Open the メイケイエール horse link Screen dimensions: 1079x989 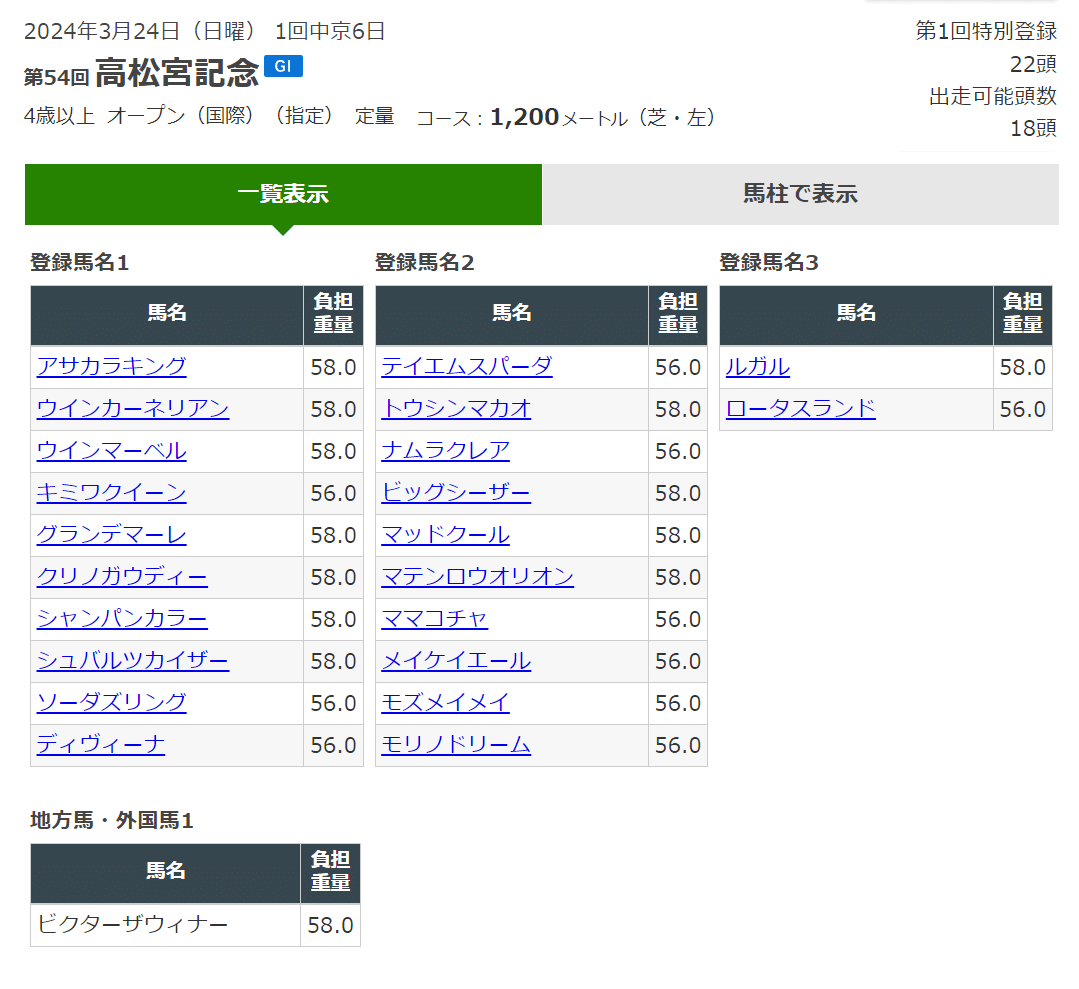pyautogui.click(x=456, y=661)
